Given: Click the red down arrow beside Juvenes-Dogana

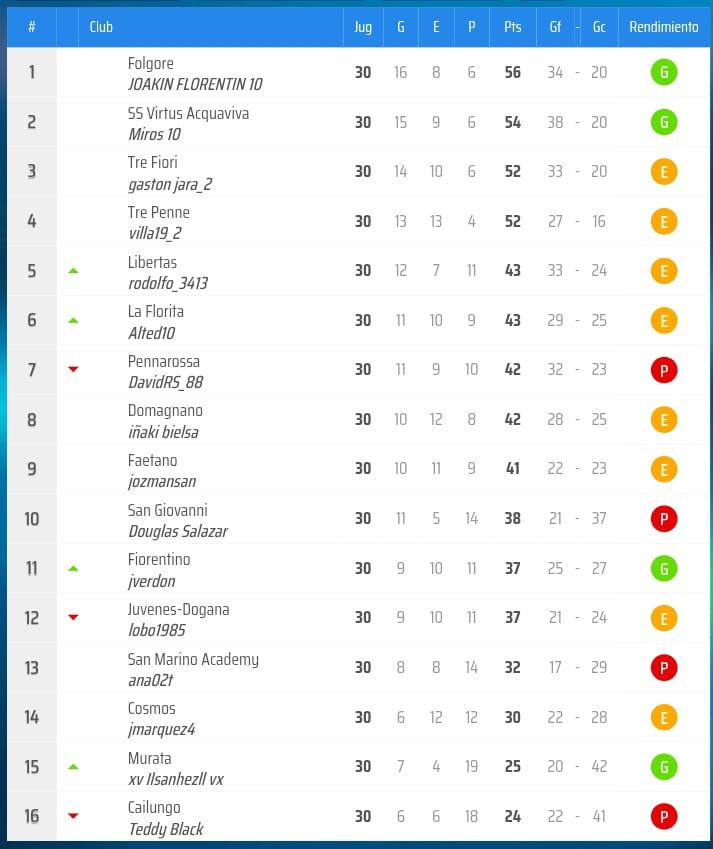Looking at the screenshot, I should [72, 618].
